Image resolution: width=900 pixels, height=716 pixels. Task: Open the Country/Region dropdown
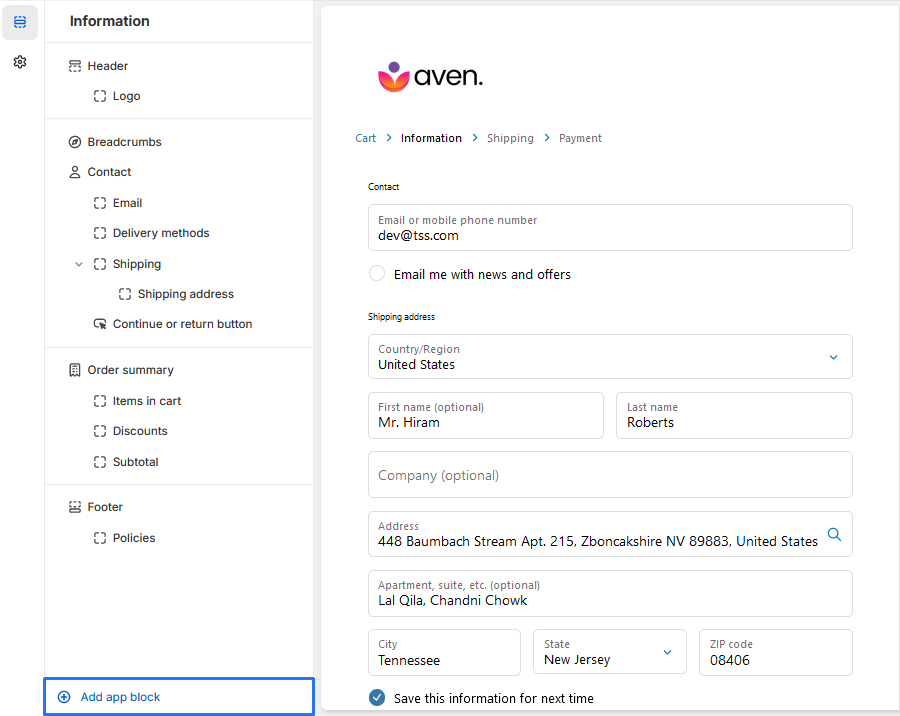pos(833,356)
